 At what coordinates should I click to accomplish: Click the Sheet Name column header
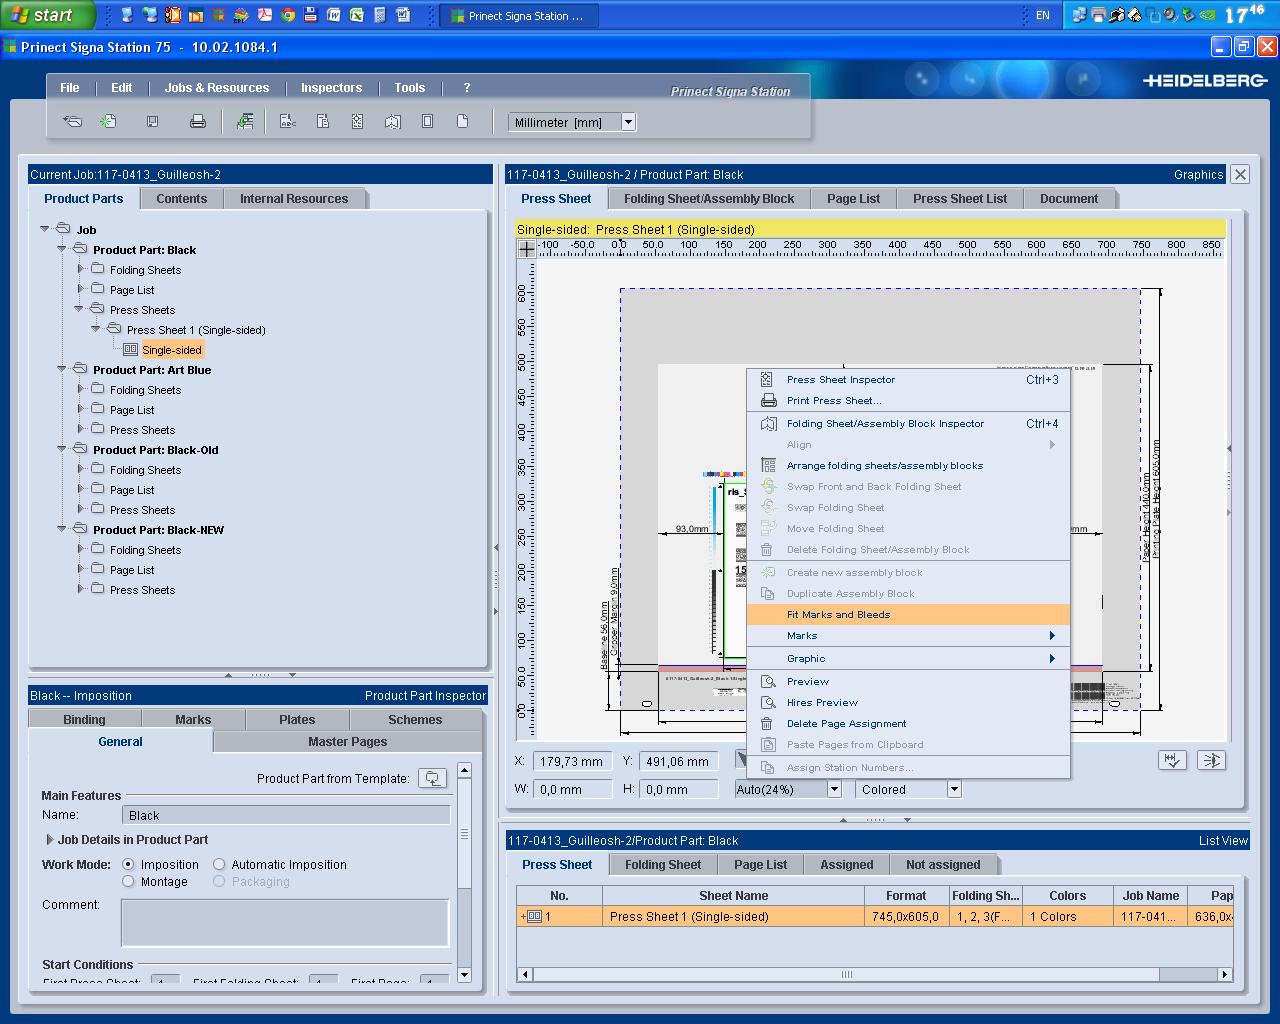pos(733,895)
